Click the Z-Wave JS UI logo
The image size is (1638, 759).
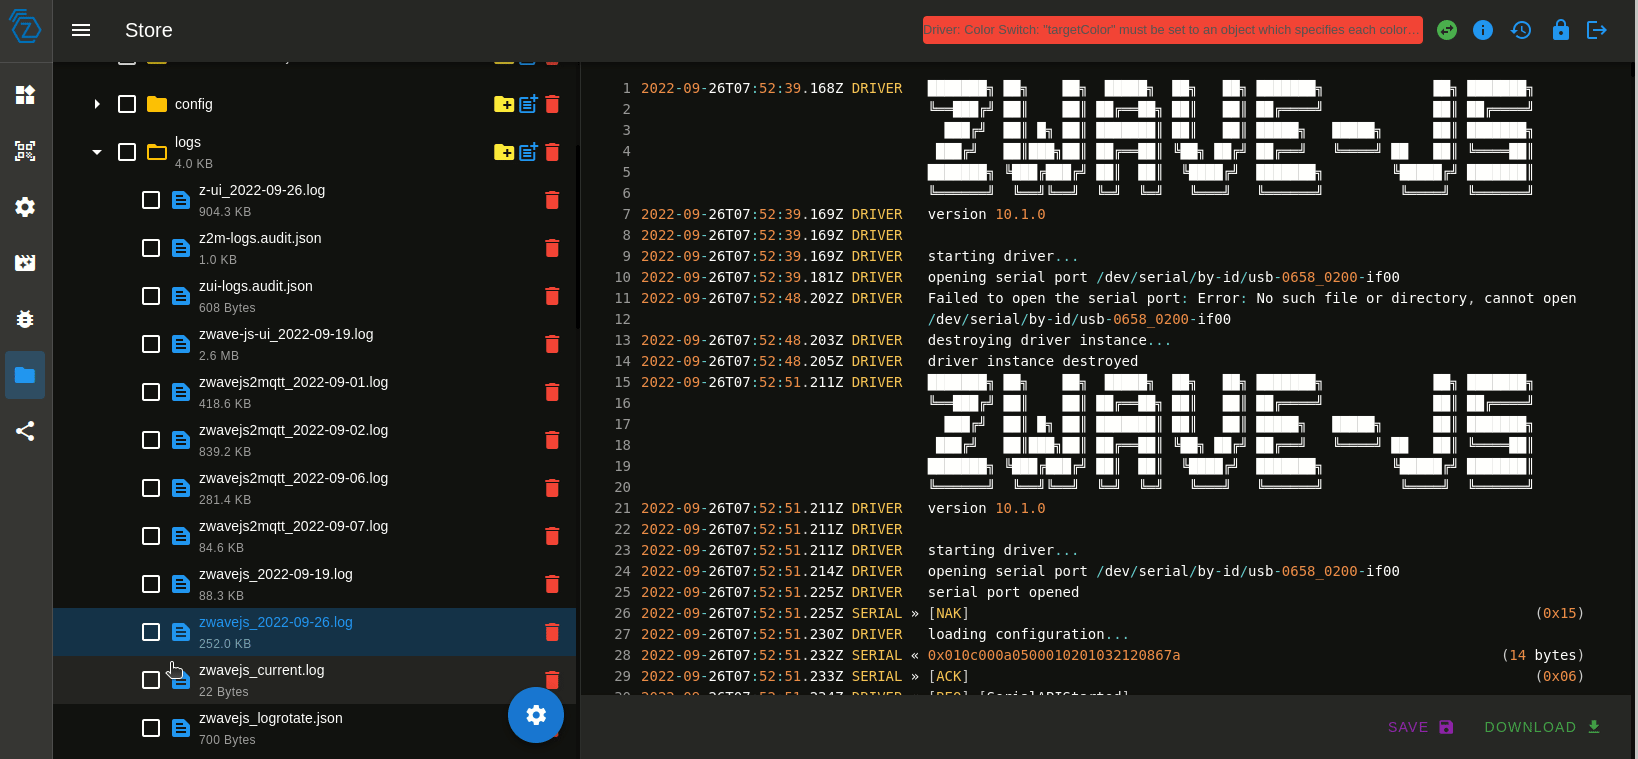point(25,26)
